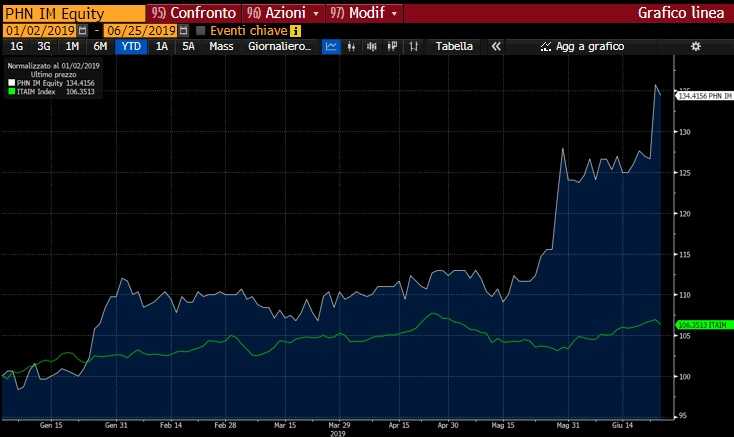
Task: Select the point-and-figure chart type icon
Action: point(392,46)
